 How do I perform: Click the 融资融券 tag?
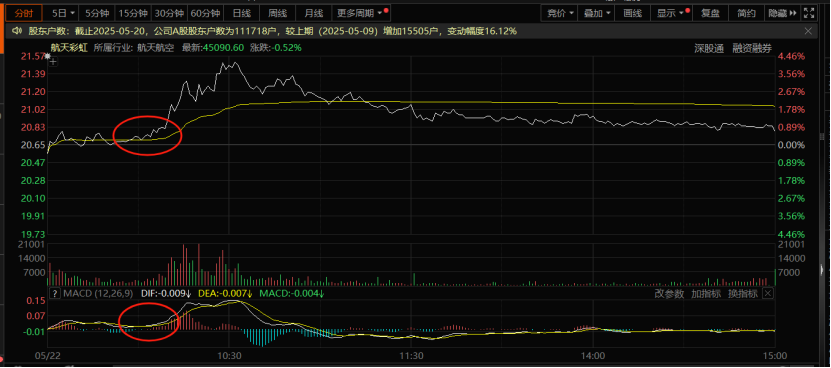pos(753,48)
